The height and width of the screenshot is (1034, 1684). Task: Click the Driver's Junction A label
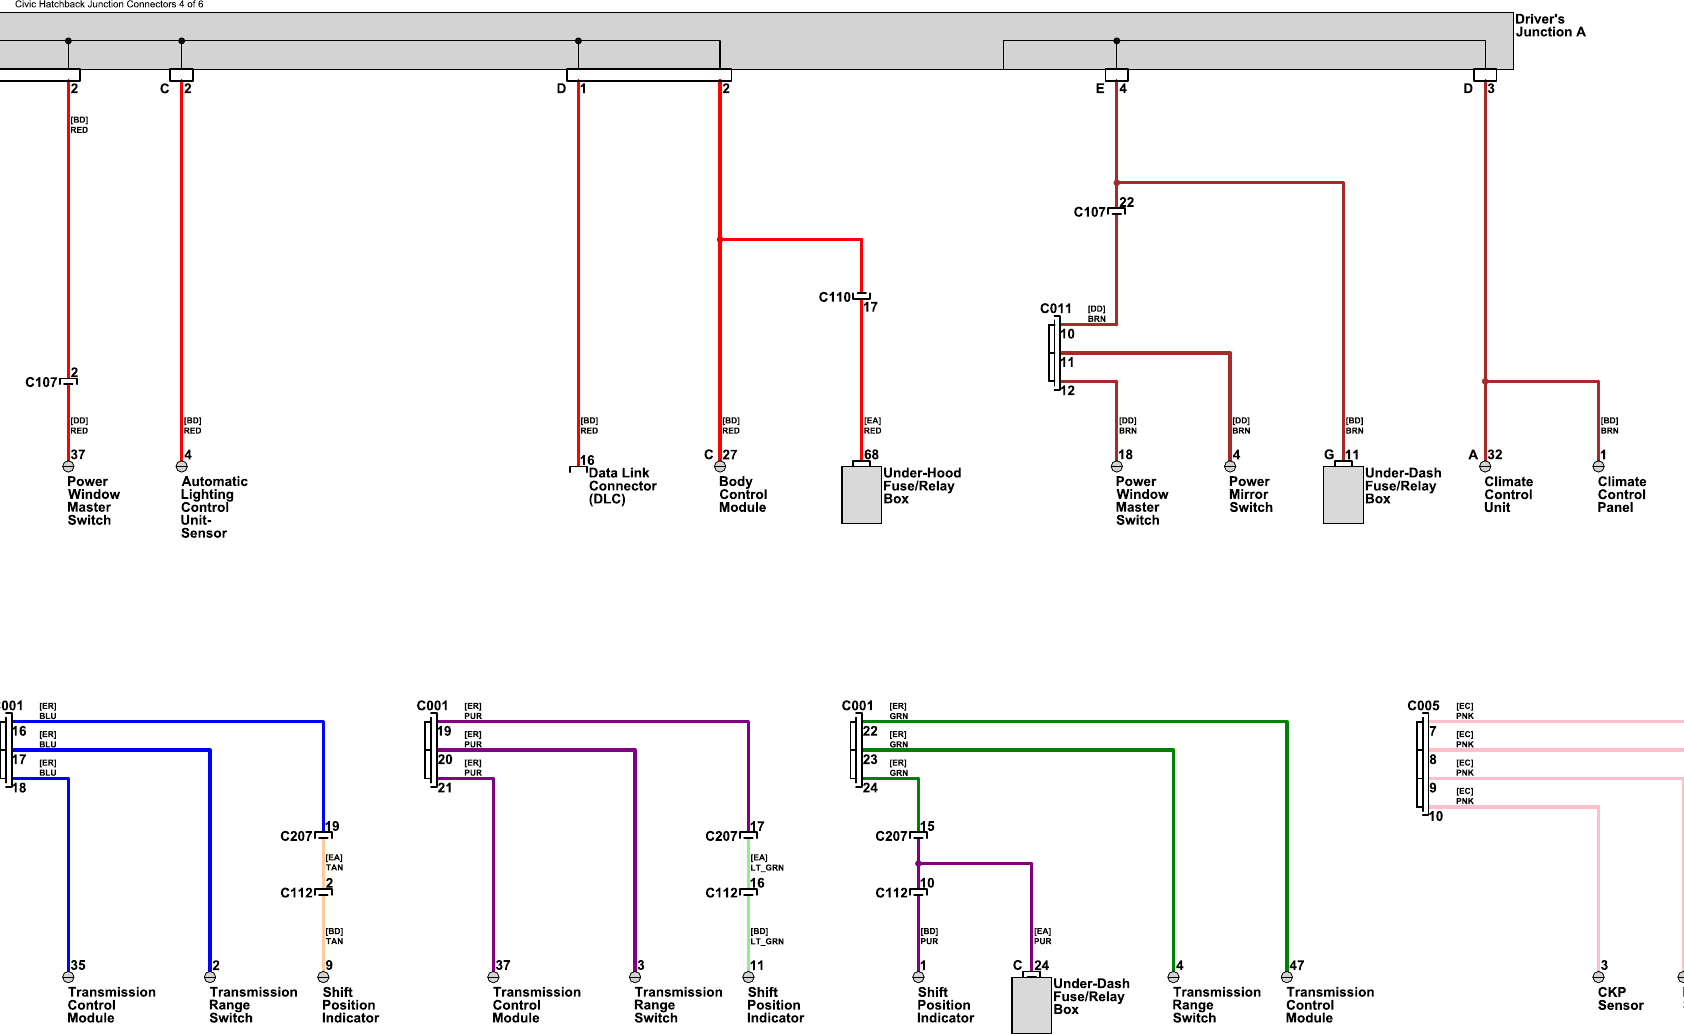(x=1549, y=25)
